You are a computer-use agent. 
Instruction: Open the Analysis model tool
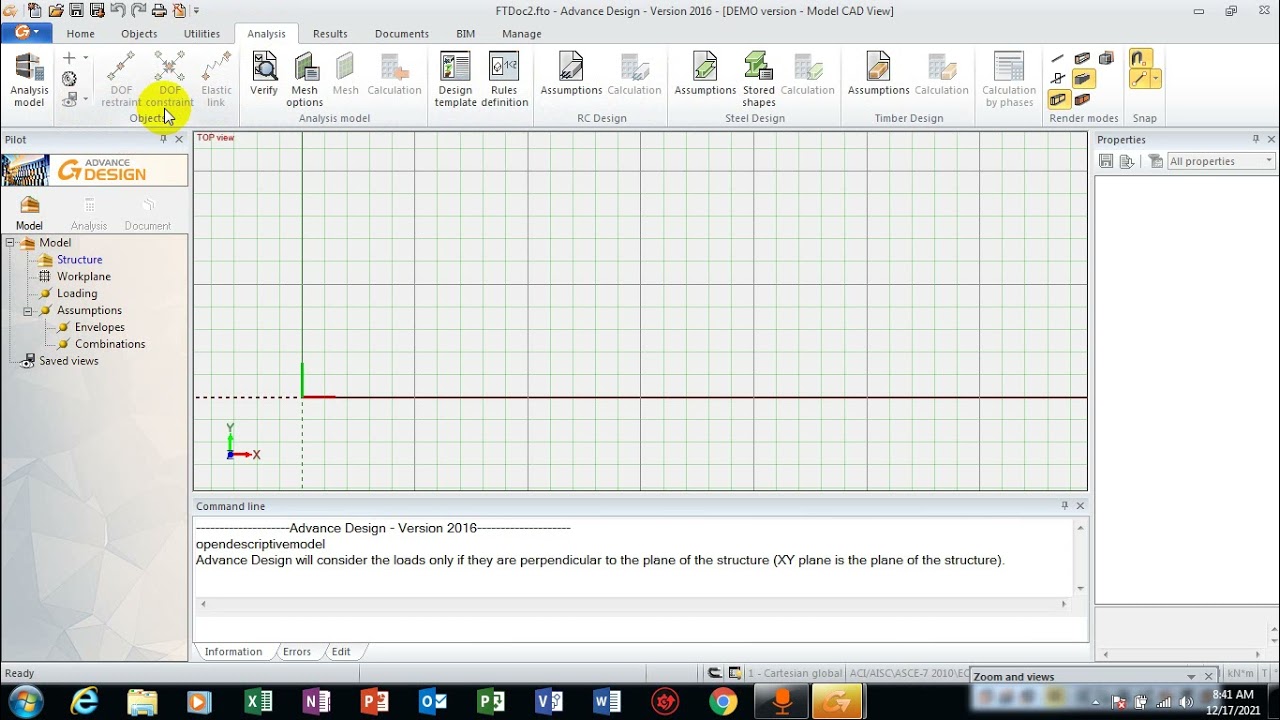pos(29,80)
